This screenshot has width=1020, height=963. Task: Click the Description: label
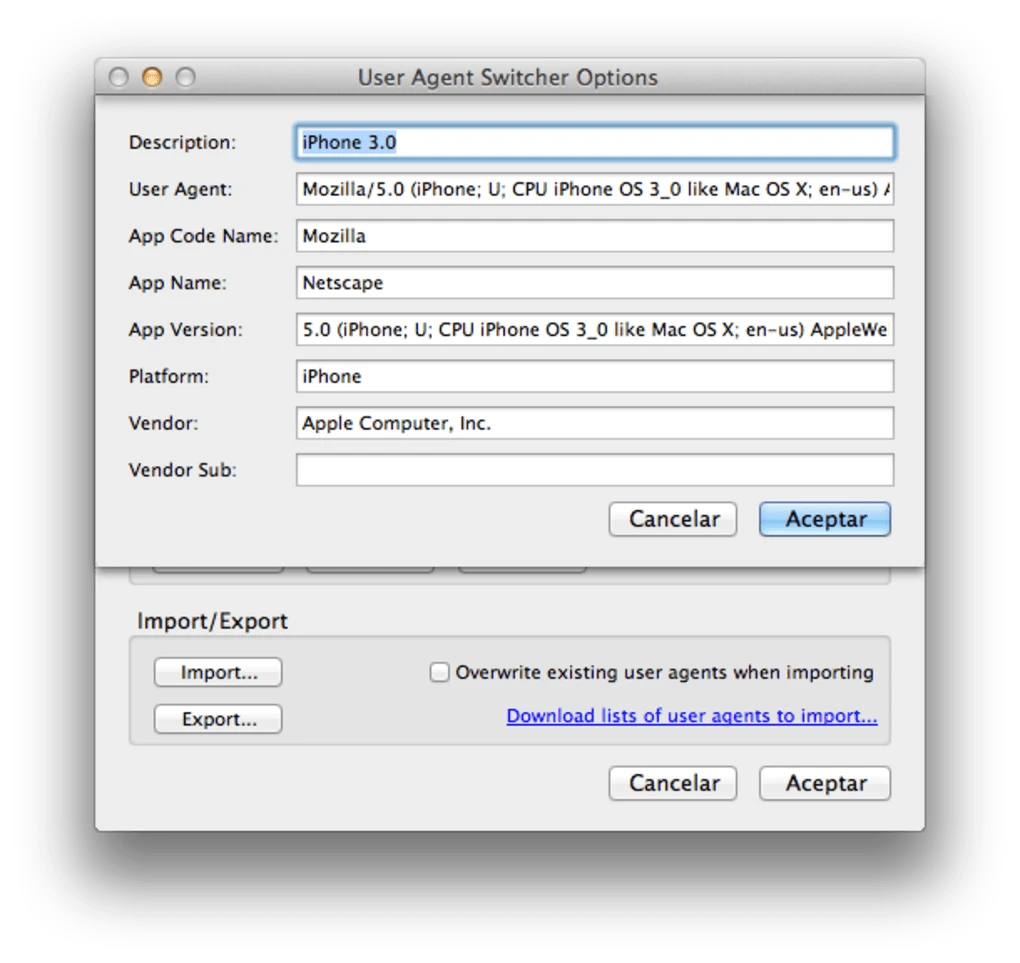point(182,142)
